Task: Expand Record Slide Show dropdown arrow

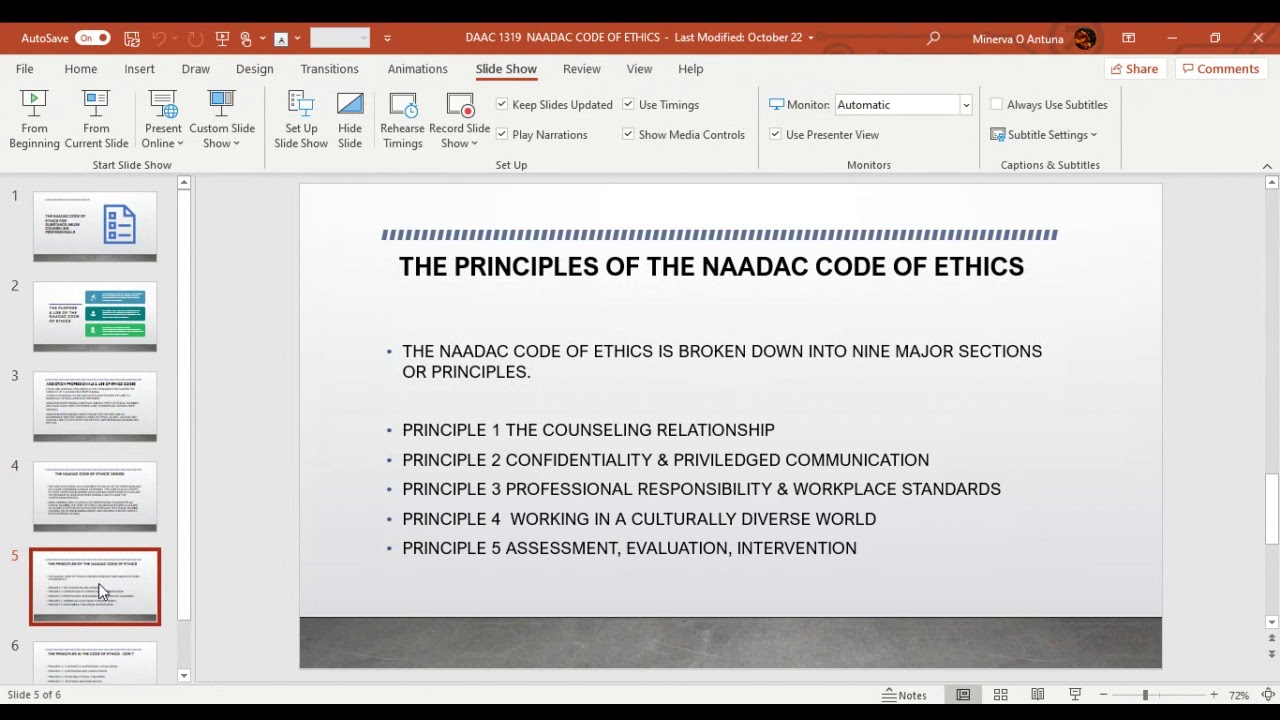Action: (473, 144)
